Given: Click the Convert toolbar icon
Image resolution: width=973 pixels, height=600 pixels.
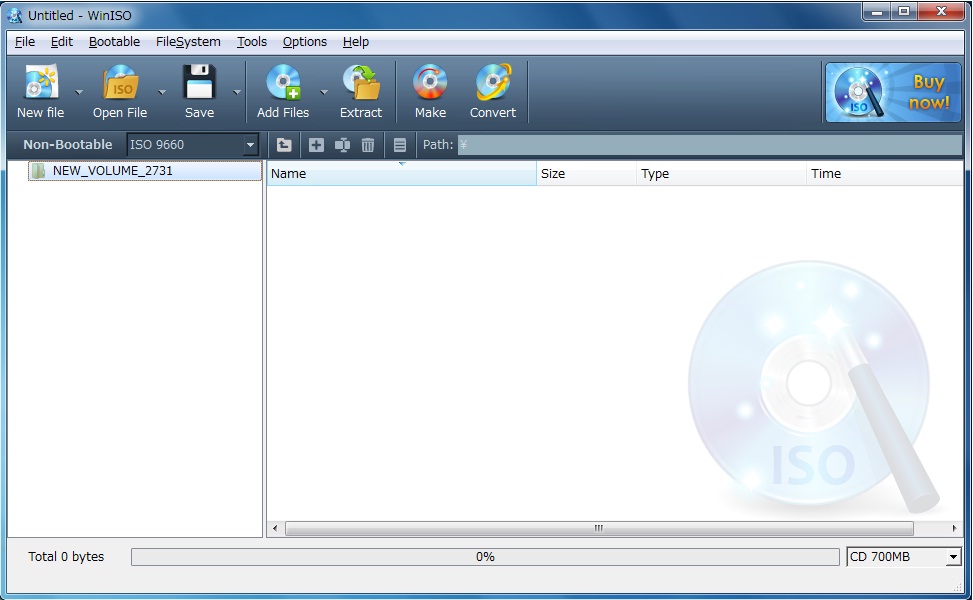Looking at the screenshot, I should (493, 83).
